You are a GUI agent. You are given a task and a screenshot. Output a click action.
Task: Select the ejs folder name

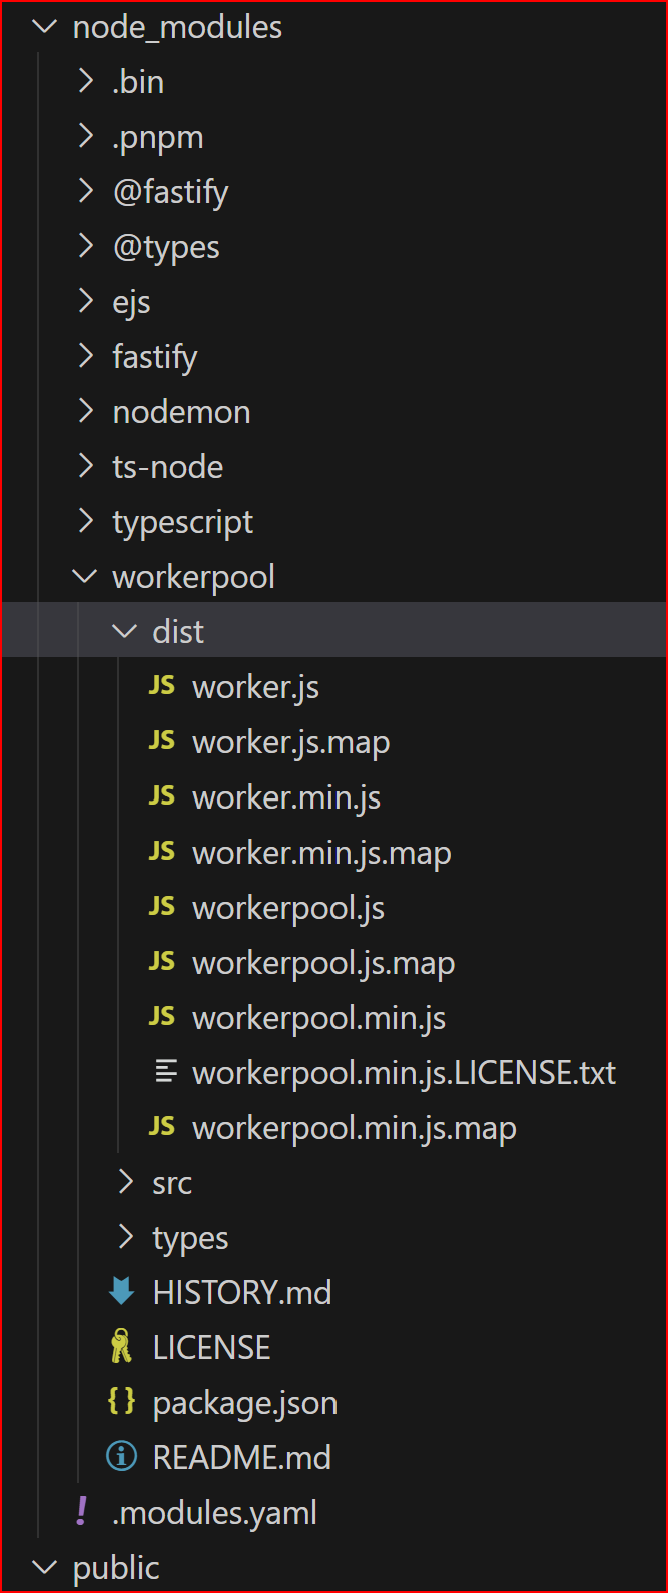[131, 303]
